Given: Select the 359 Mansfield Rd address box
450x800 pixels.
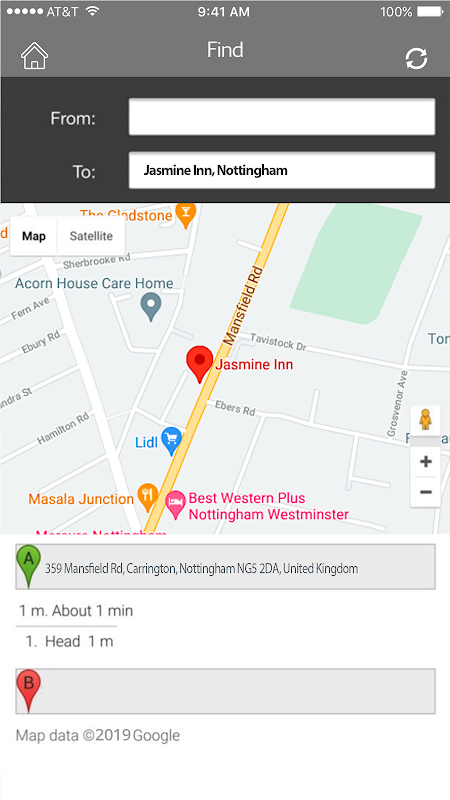Looking at the screenshot, I should [225, 567].
